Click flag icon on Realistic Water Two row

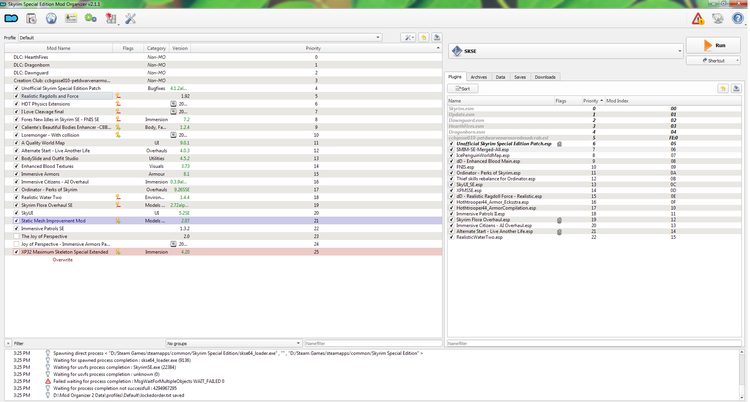point(118,198)
